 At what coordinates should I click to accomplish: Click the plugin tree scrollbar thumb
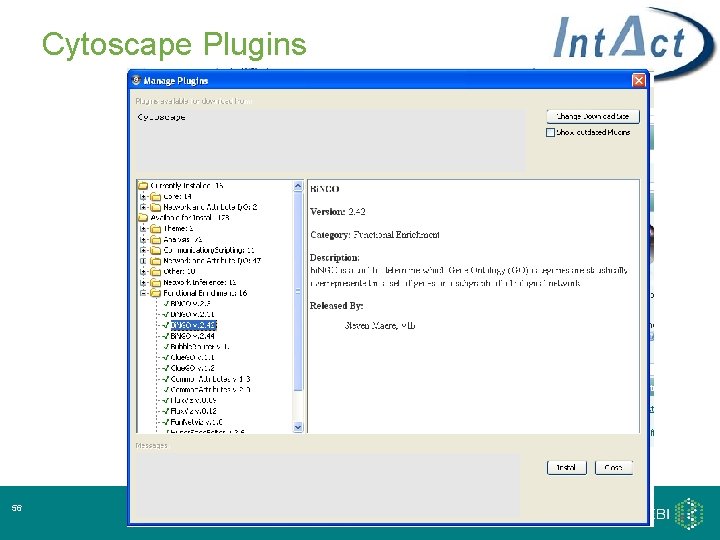pyautogui.click(x=298, y=291)
